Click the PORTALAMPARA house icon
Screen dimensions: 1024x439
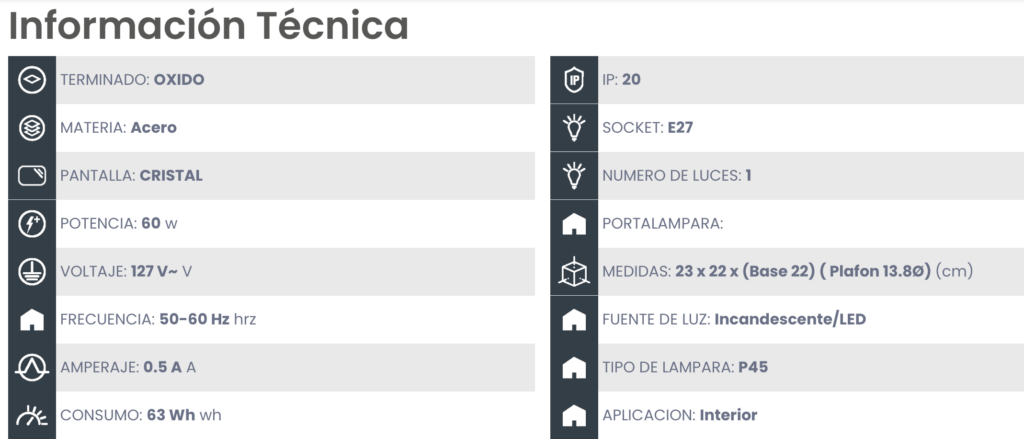574,224
